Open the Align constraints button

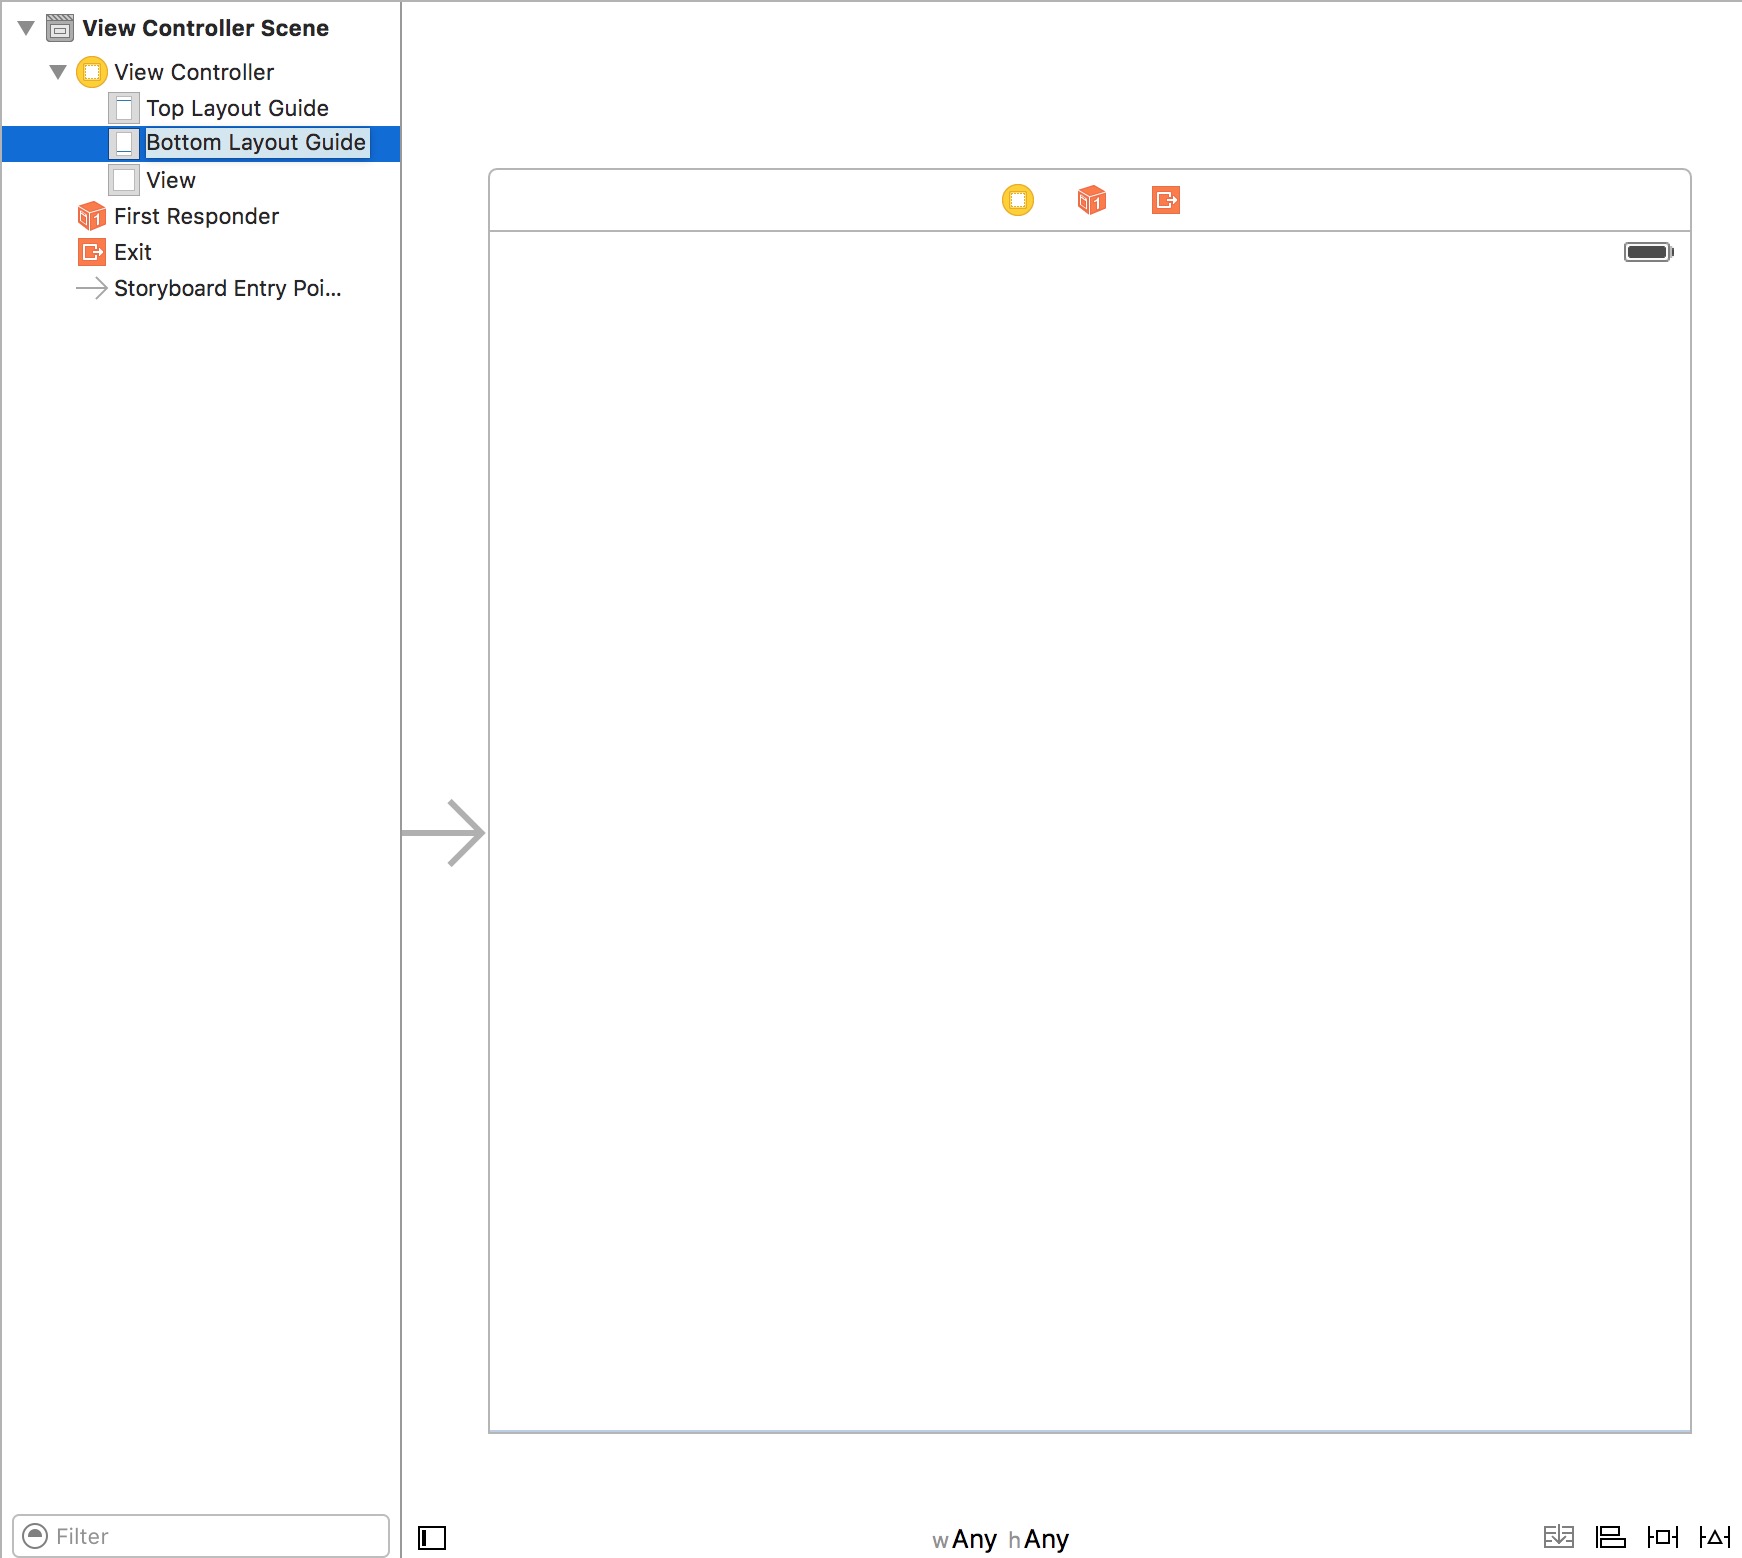(x=1610, y=1537)
